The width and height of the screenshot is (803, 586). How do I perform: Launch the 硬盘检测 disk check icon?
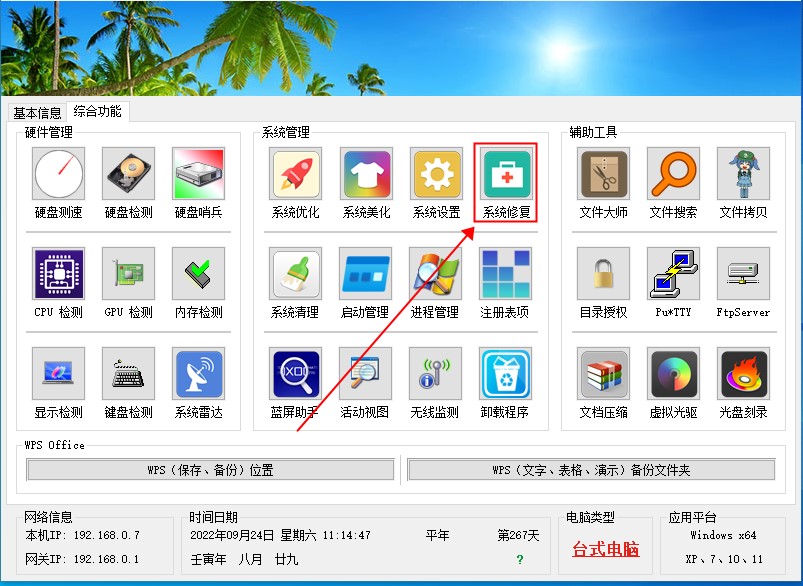click(x=129, y=175)
